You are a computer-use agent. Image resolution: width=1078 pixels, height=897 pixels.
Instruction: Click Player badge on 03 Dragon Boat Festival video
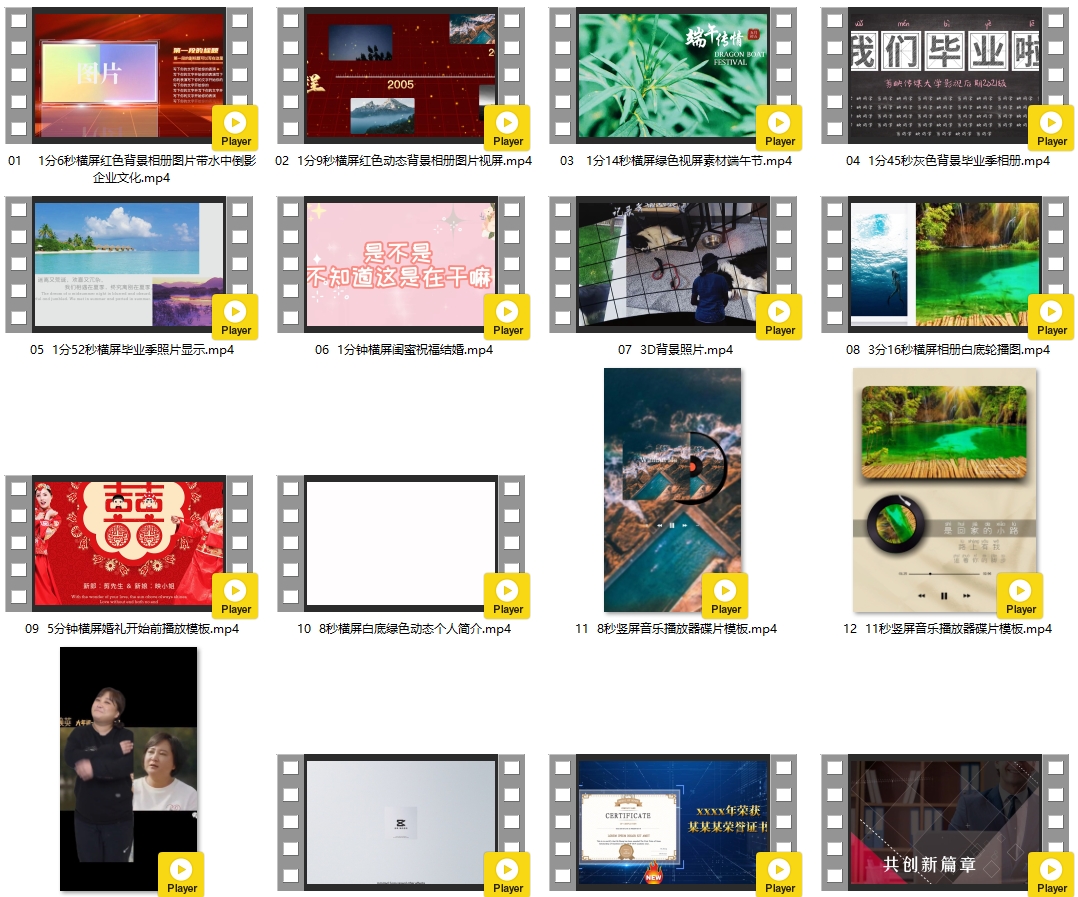coord(780,127)
